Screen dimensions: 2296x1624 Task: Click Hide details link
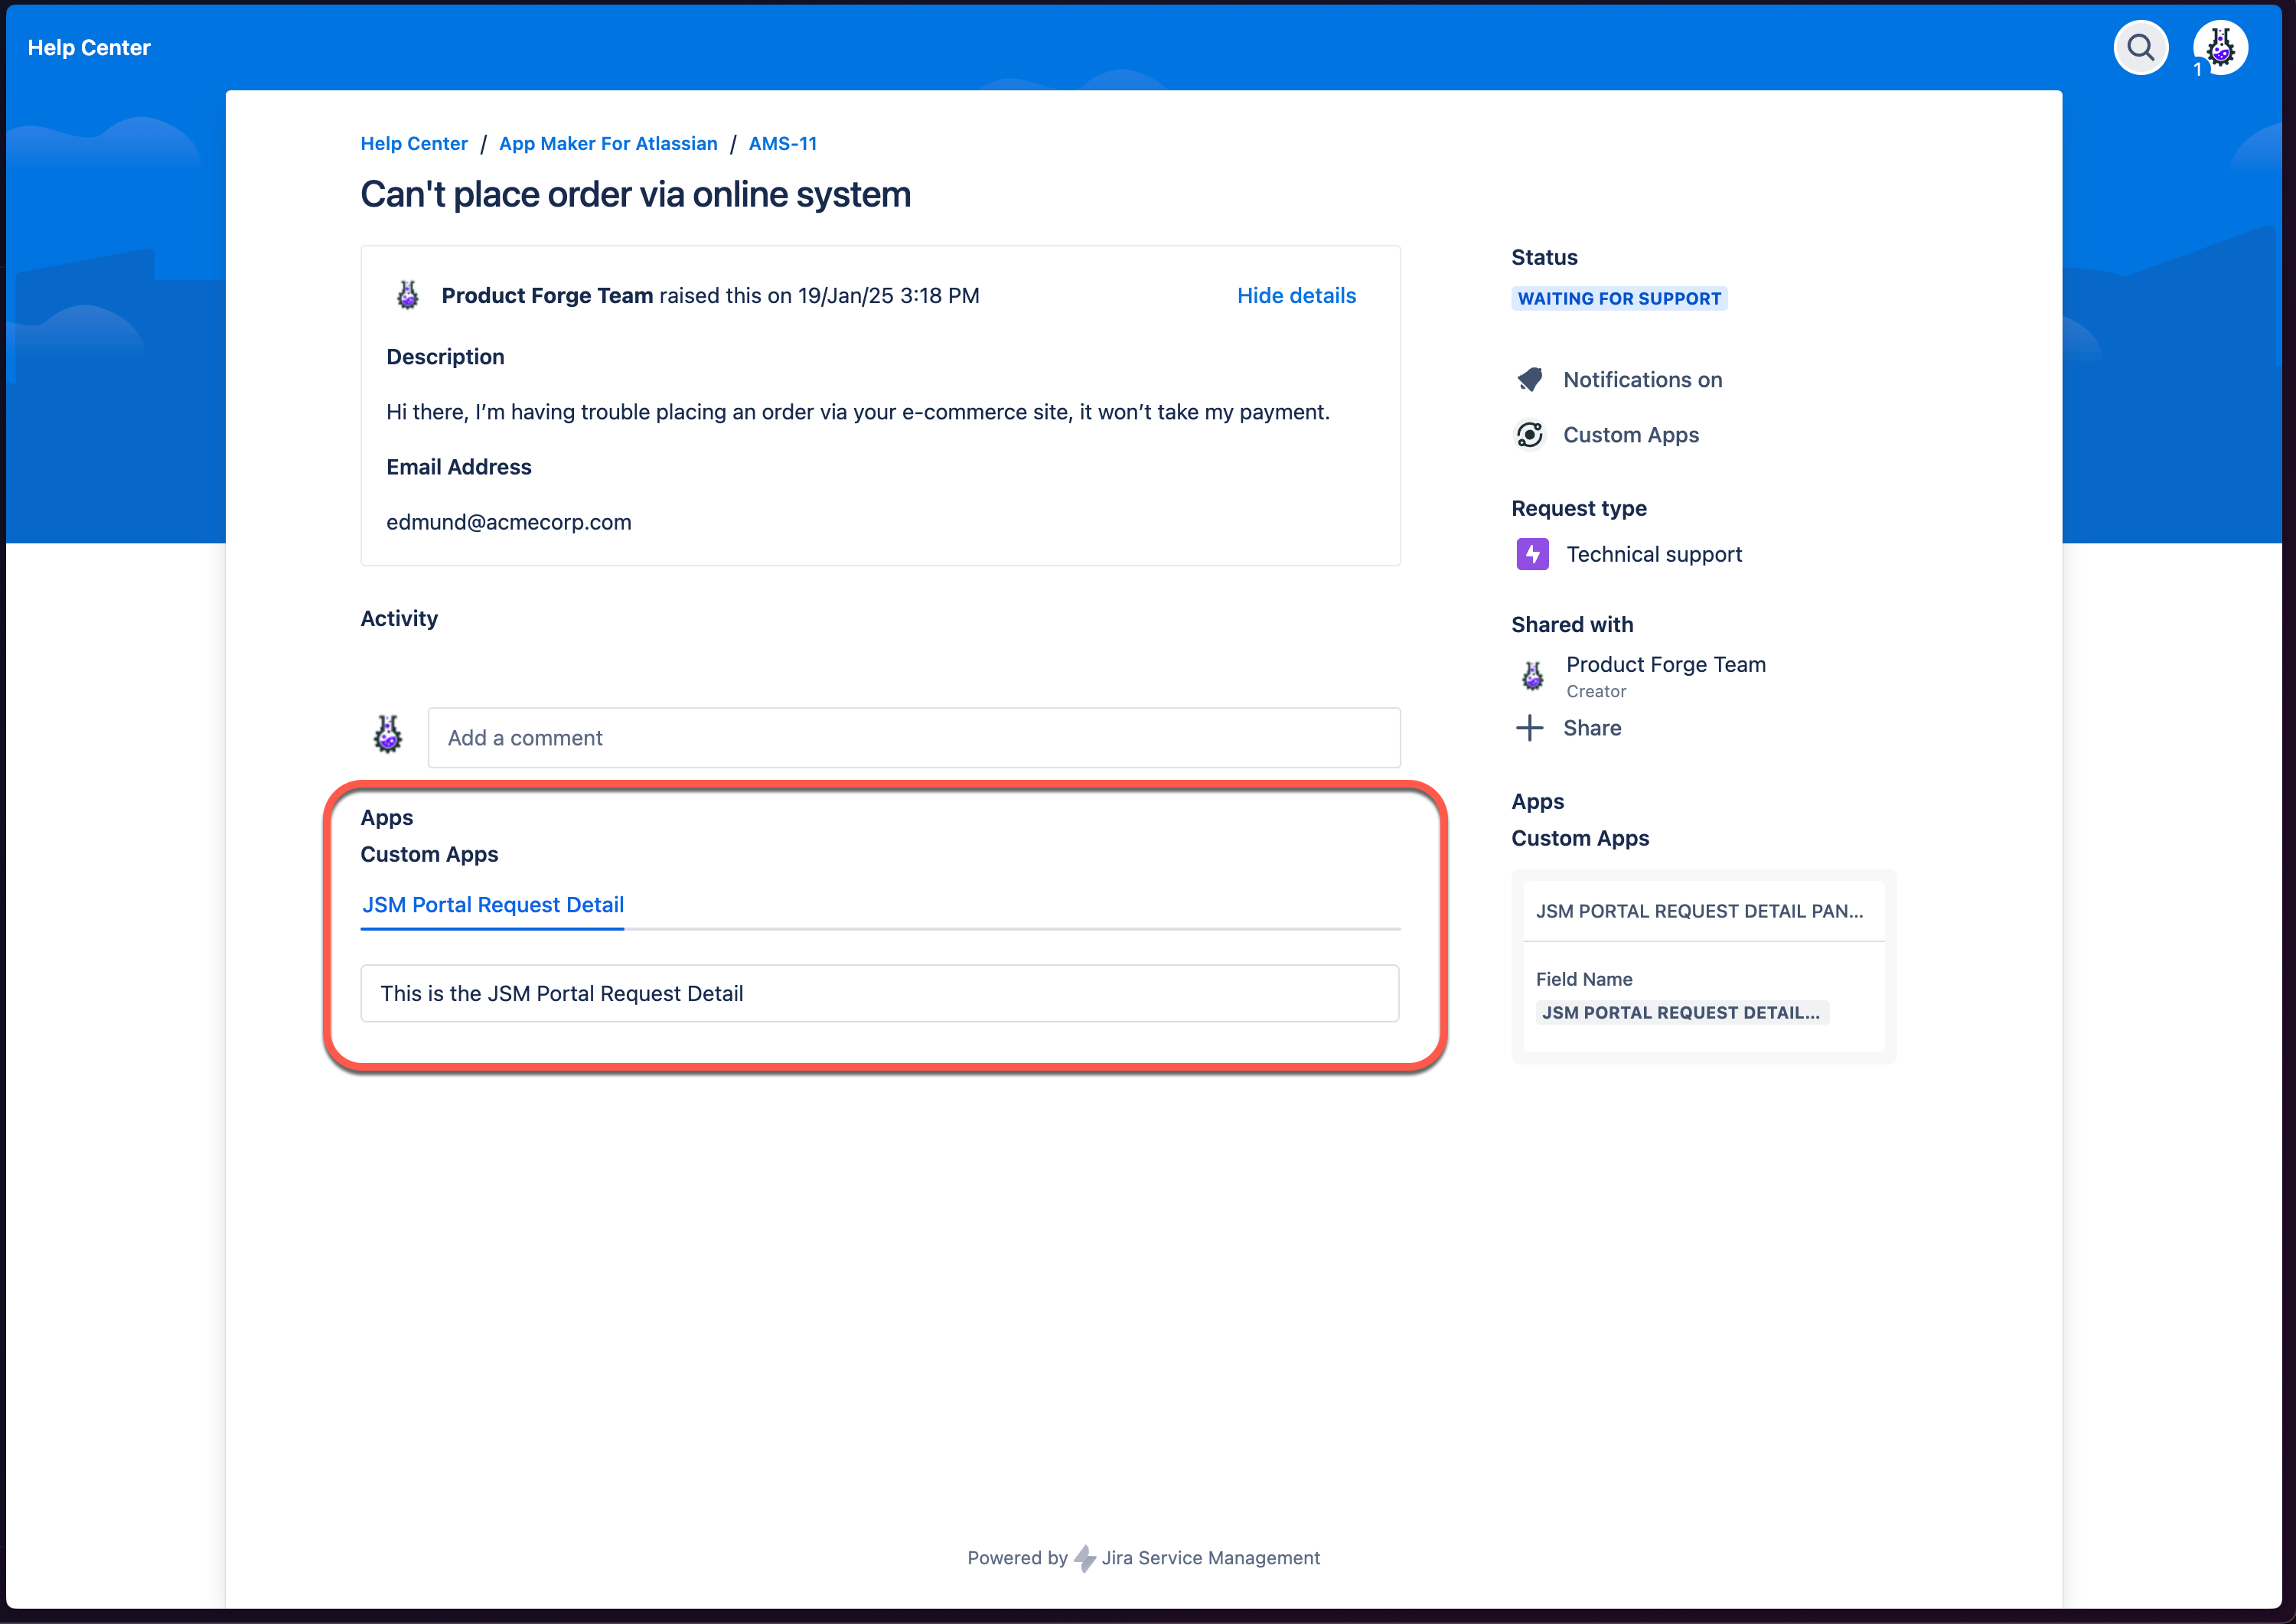[x=1296, y=296]
